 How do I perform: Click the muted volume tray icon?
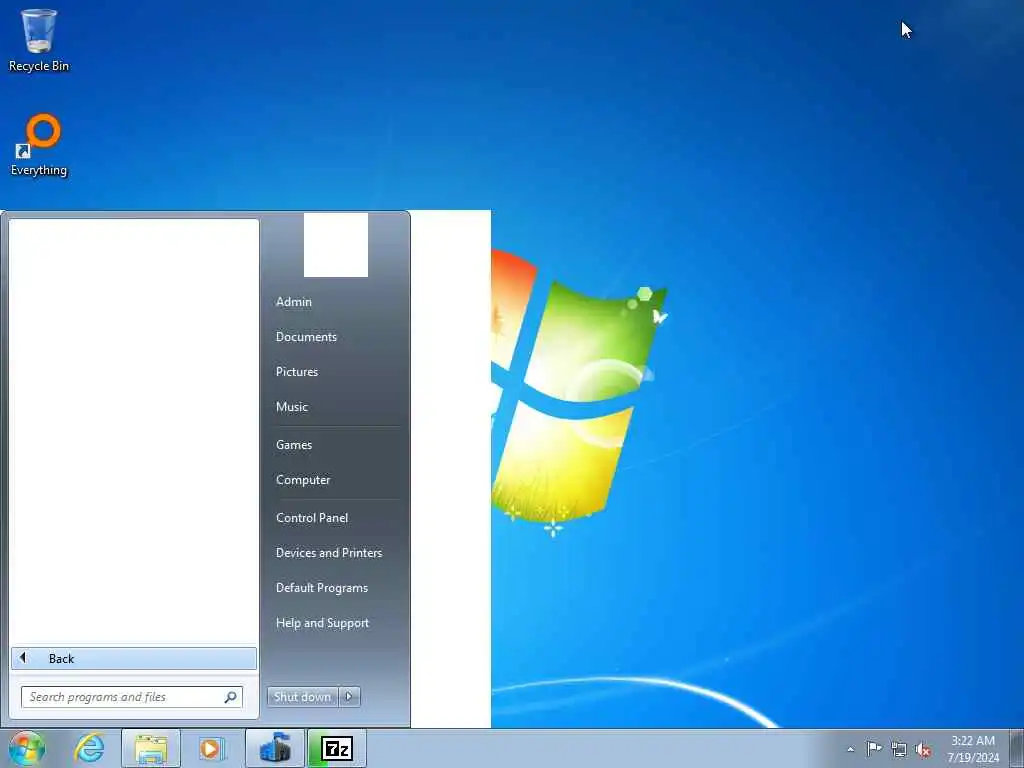click(923, 750)
